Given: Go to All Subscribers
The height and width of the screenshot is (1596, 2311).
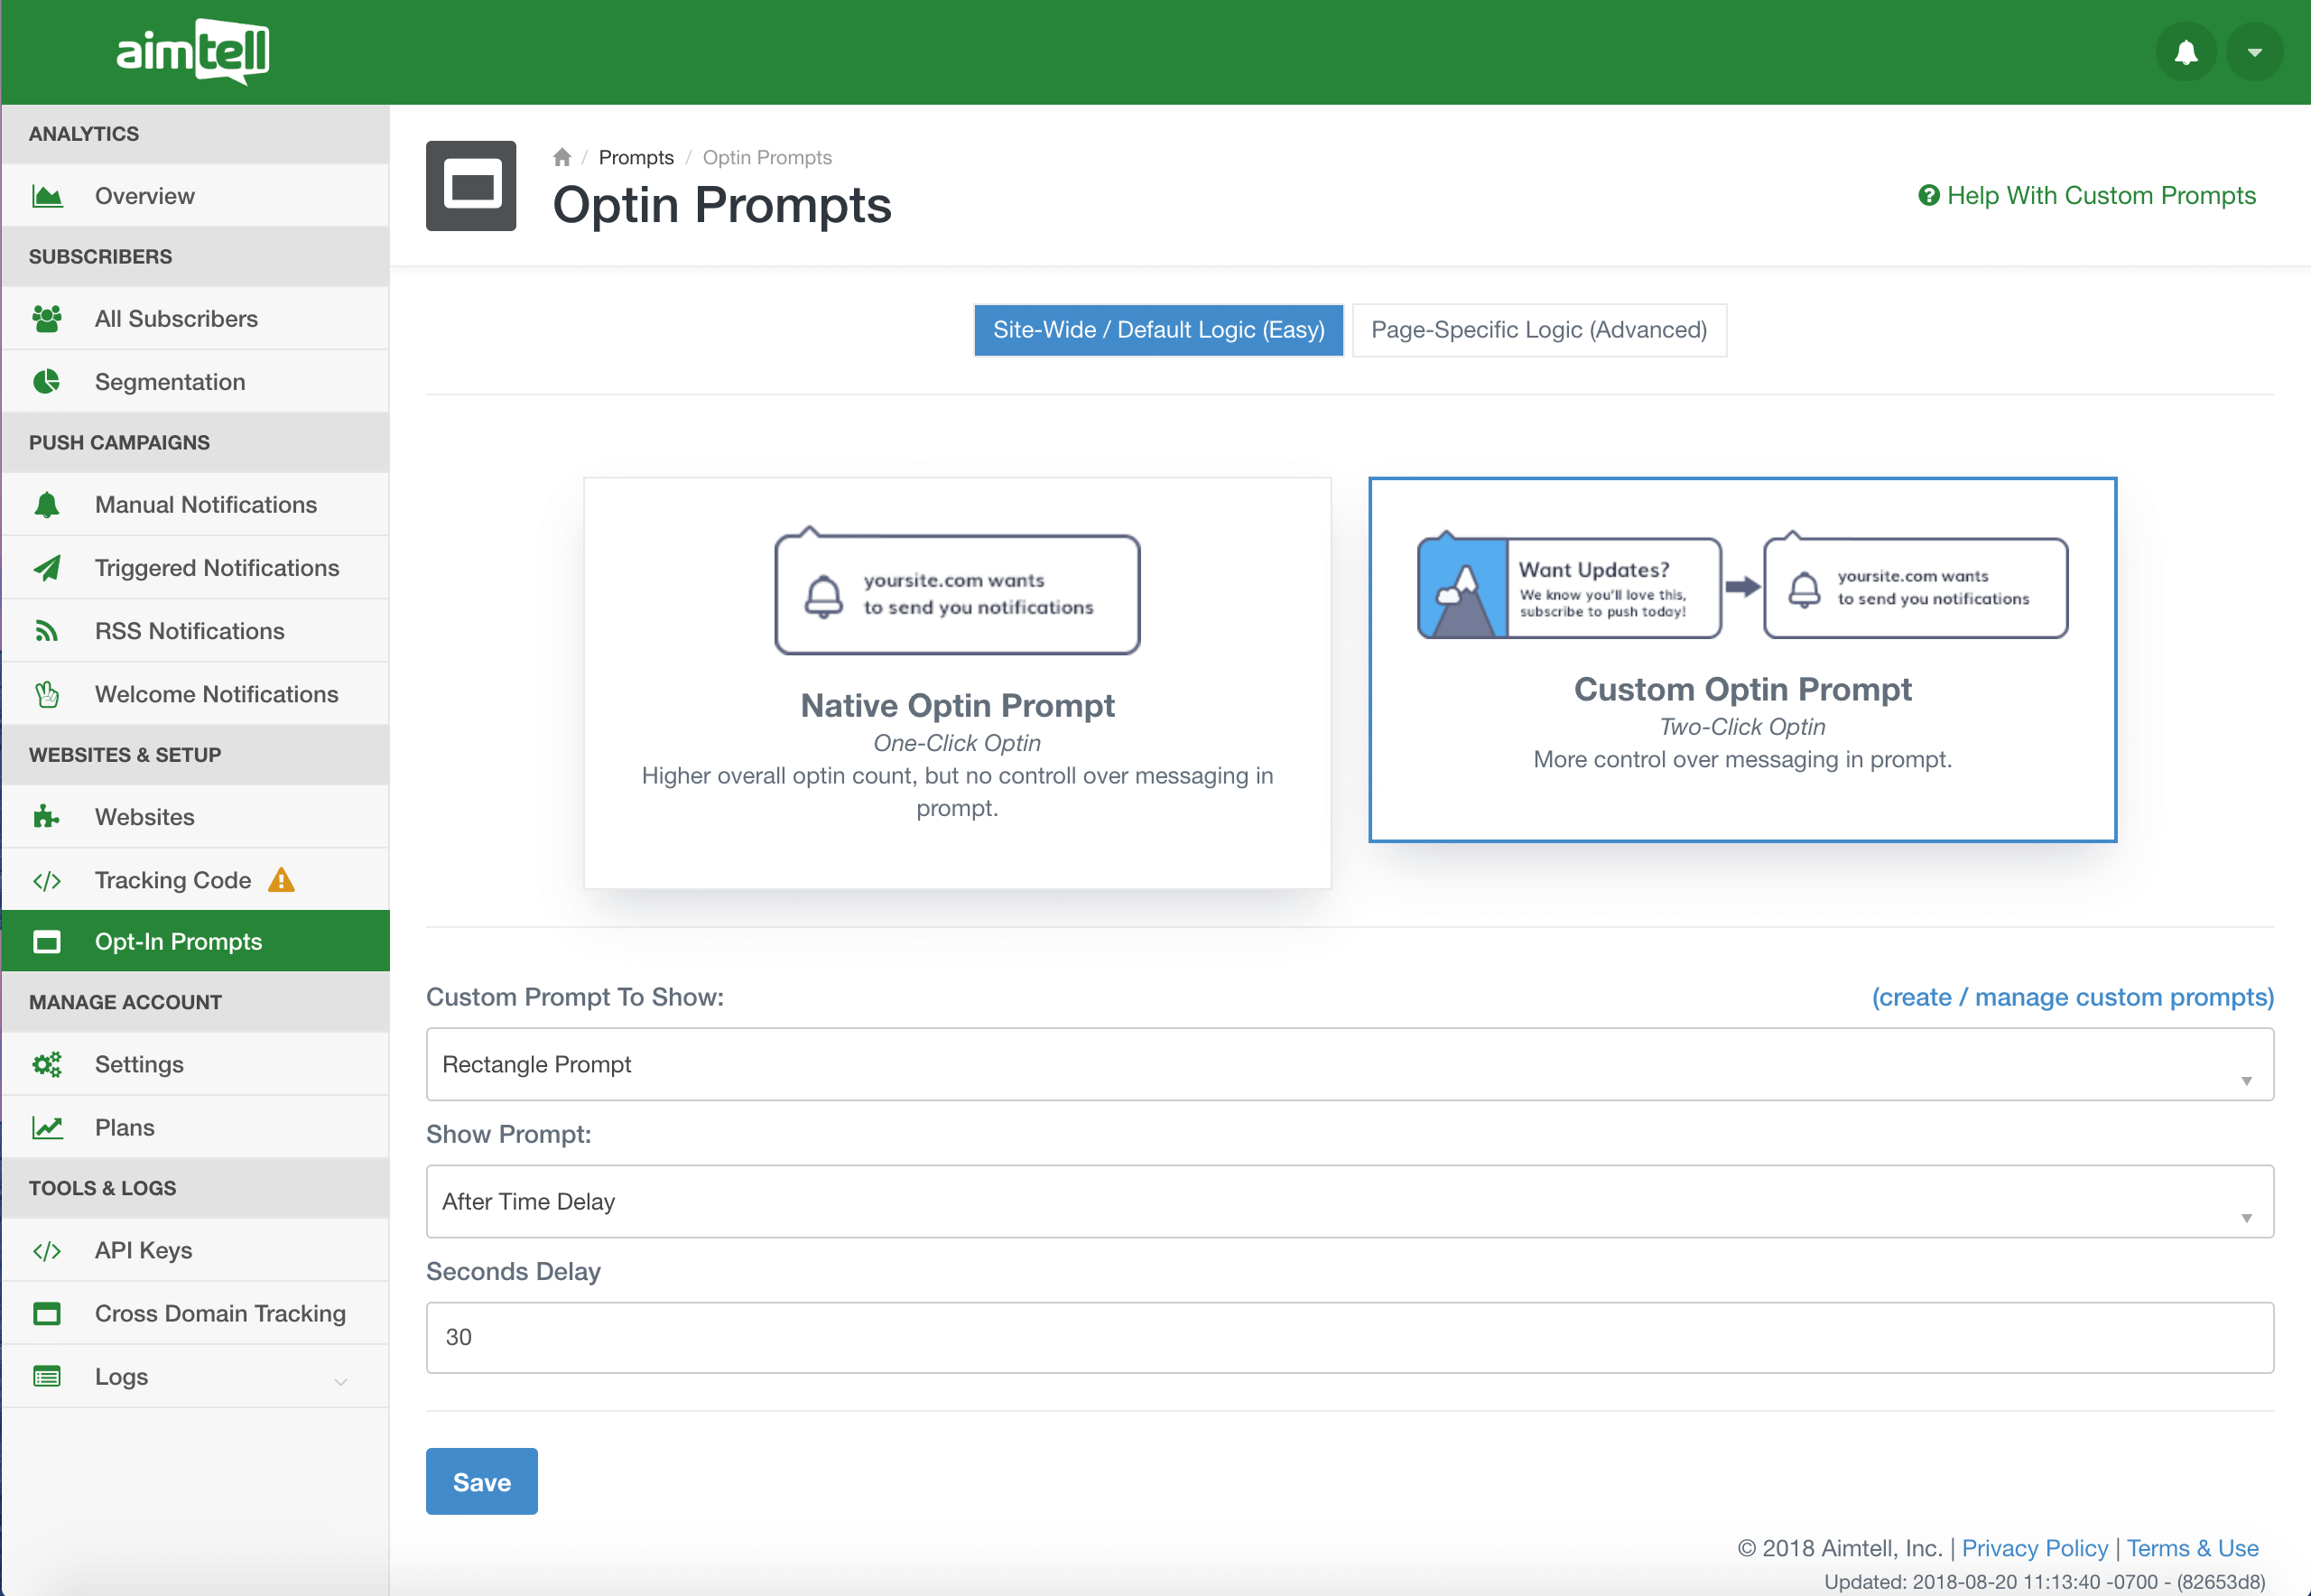Looking at the screenshot, I should (x=195, y=319).
